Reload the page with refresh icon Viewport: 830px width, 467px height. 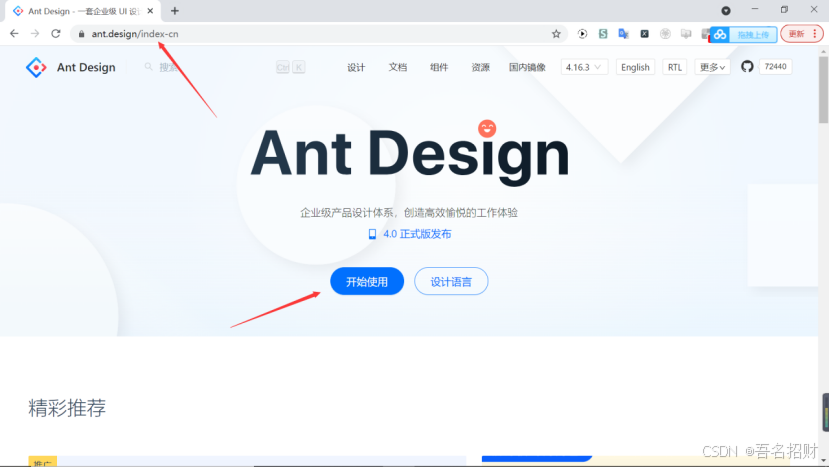pos(56,33)
